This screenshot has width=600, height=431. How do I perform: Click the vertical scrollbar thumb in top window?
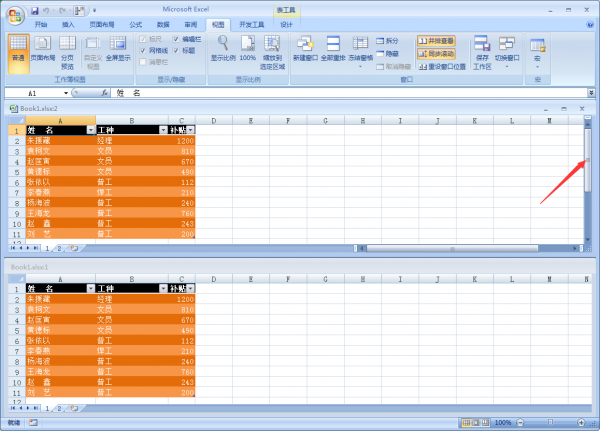coord(588,160)
